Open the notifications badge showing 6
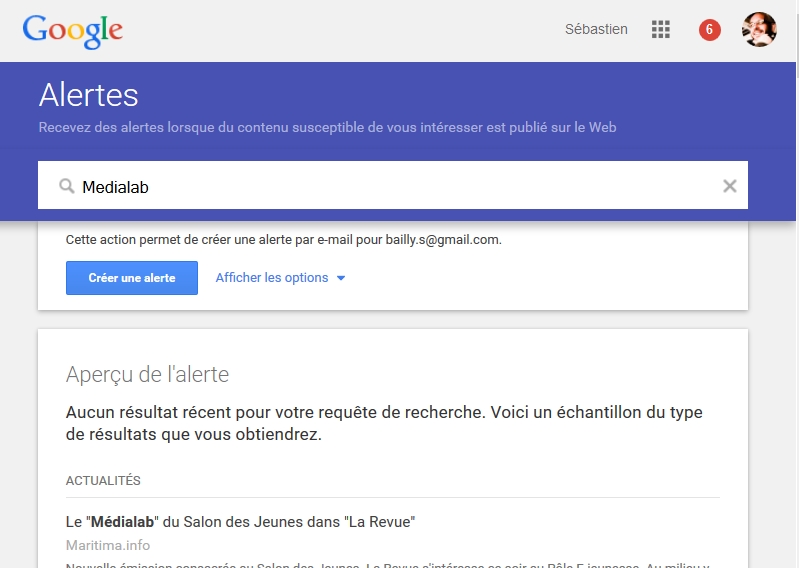The height and width of the screenshot is (568, 799). 709,30
